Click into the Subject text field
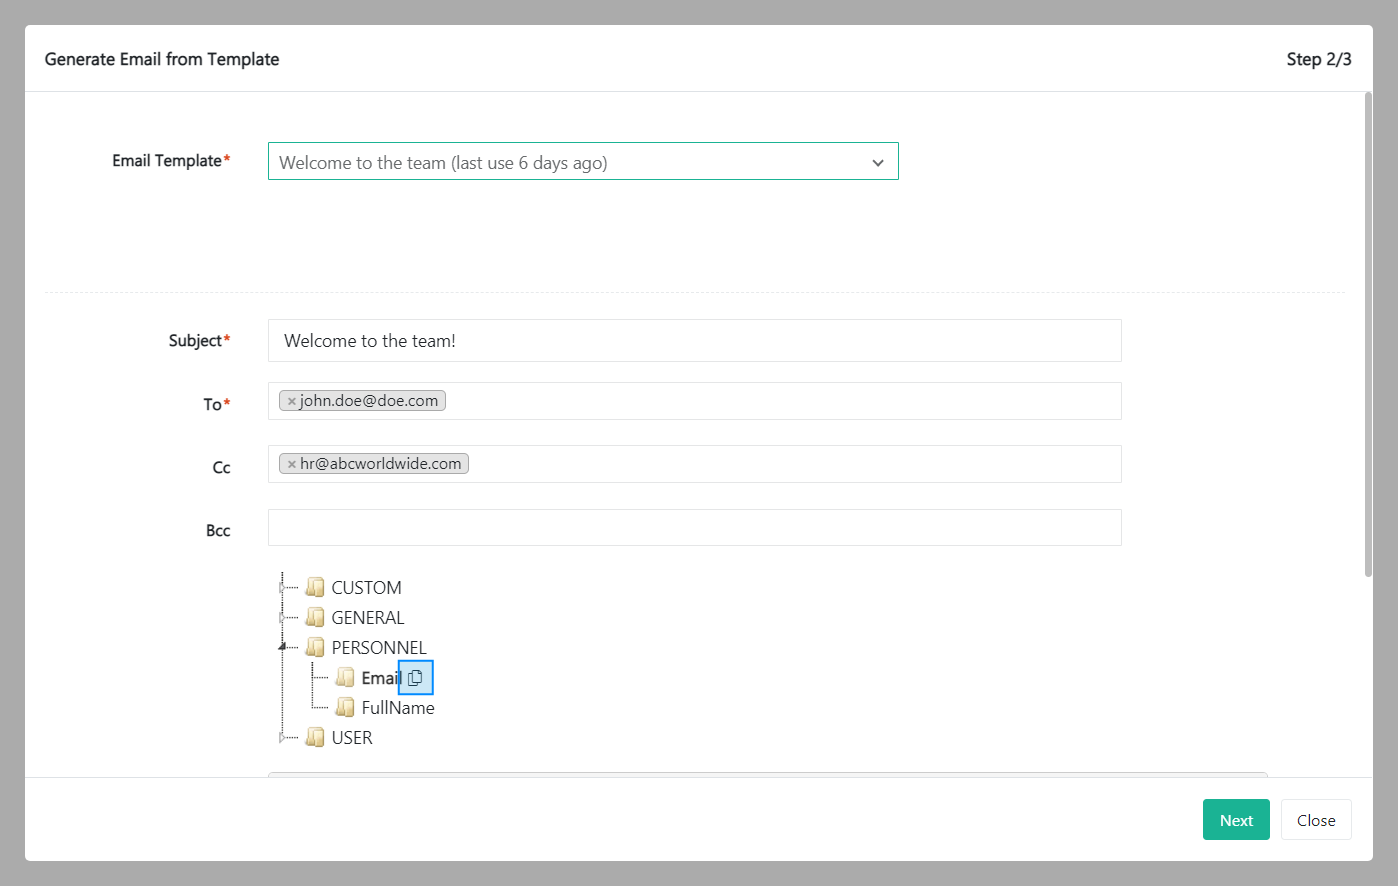The height and width of the screenshot is (886, 1398). point(694,341)
